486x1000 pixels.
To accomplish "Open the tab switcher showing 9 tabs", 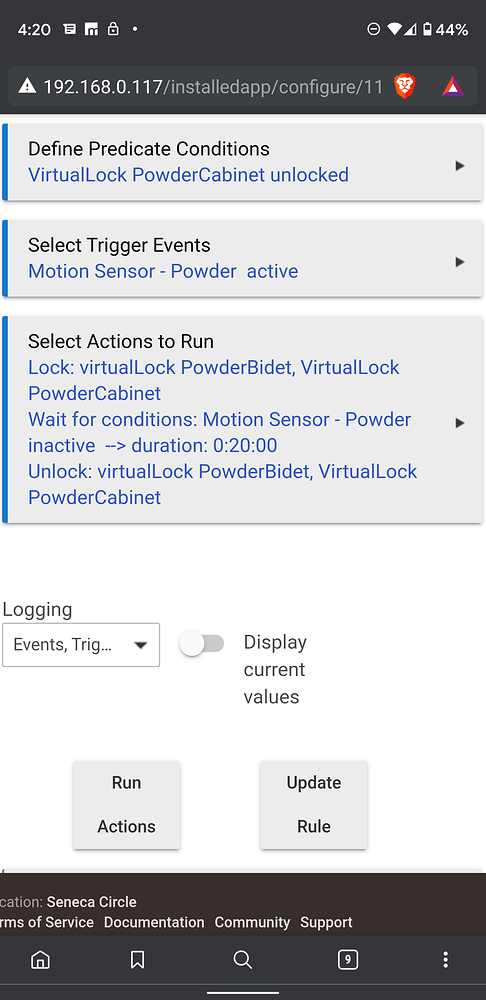I will click(348, 959).
